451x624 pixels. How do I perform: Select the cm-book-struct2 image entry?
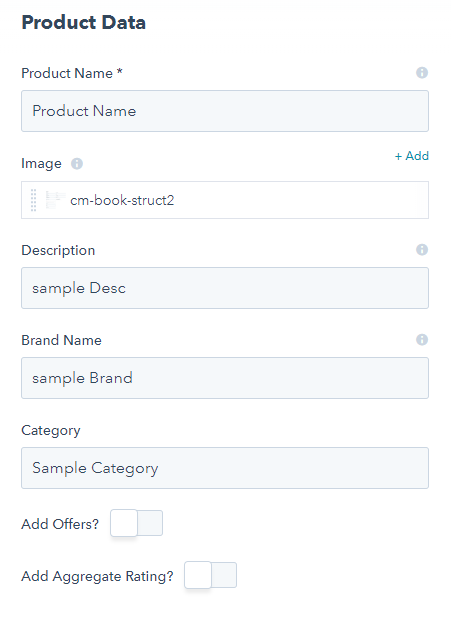[225, 200]
